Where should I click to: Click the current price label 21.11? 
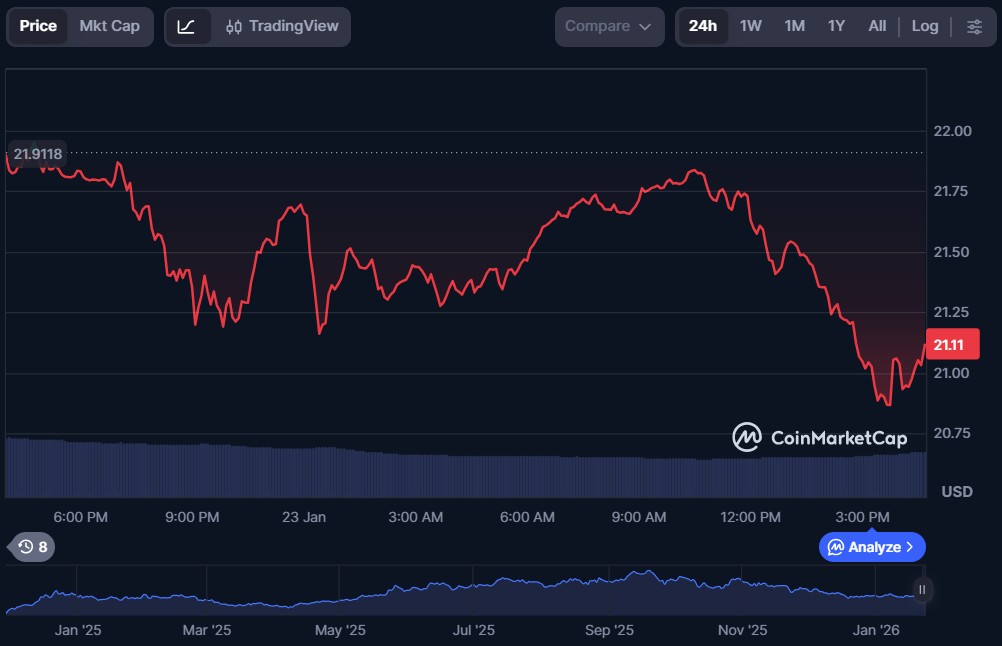point(952,345)
